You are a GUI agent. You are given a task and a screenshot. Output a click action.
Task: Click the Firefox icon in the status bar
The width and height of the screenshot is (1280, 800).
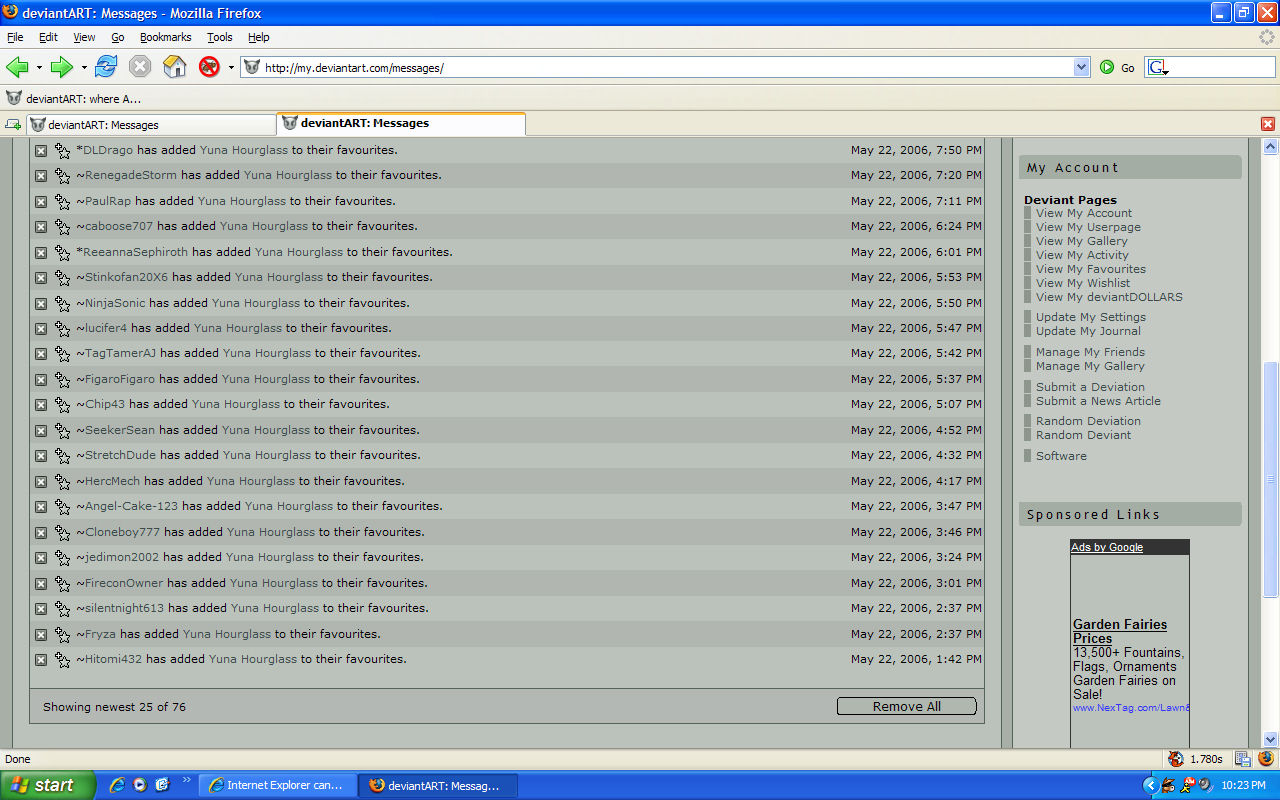[1266, 759]
